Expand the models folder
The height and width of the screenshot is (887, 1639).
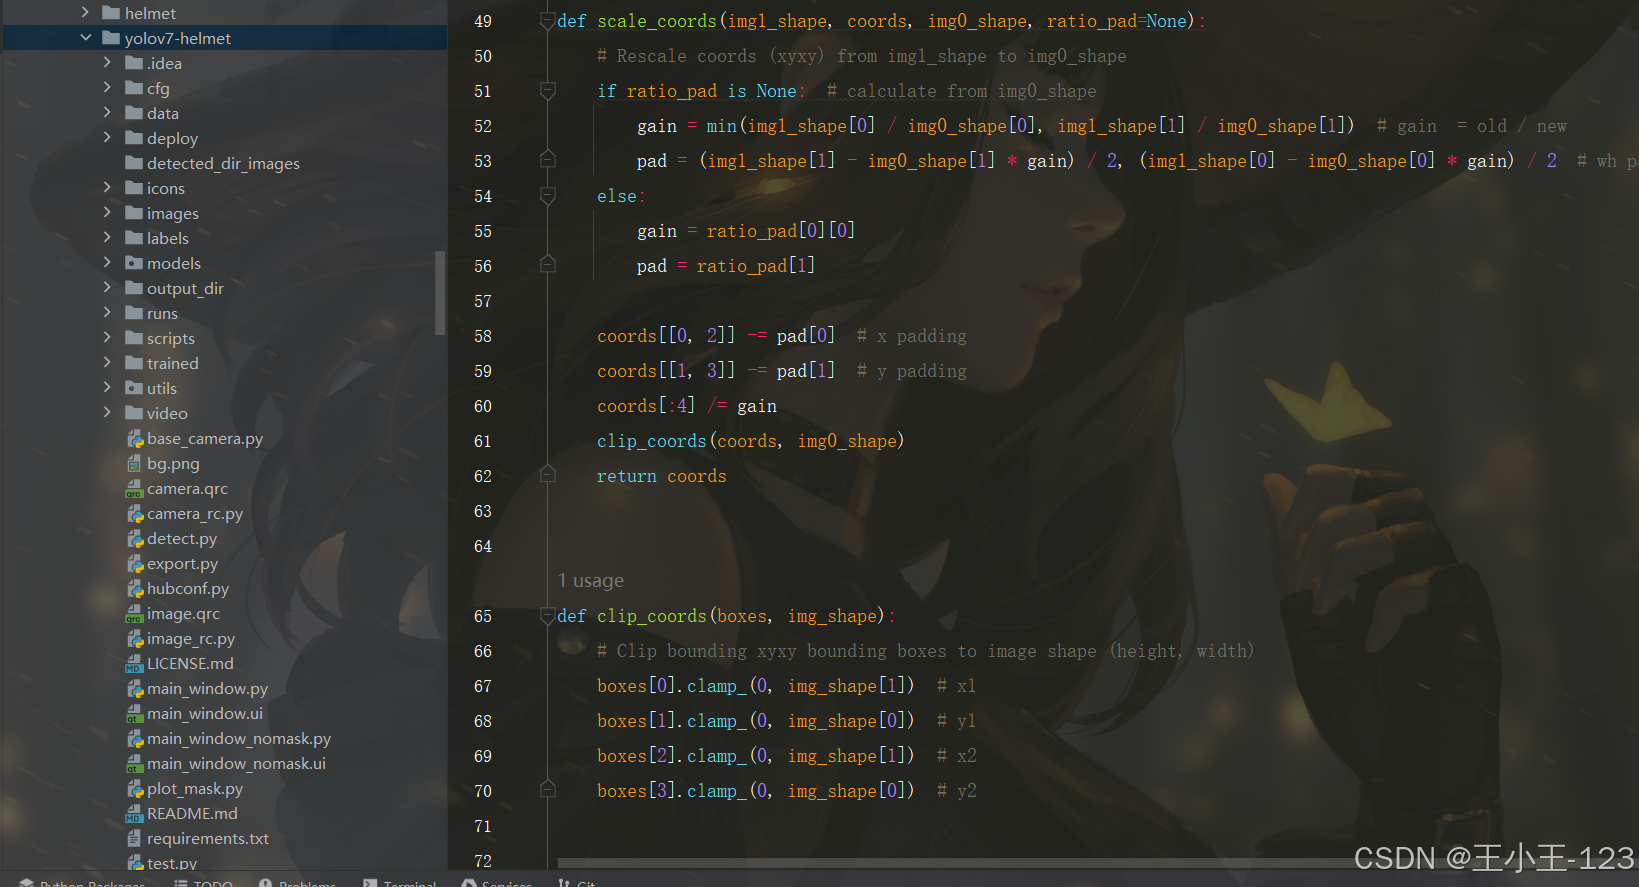coord(108,263)
